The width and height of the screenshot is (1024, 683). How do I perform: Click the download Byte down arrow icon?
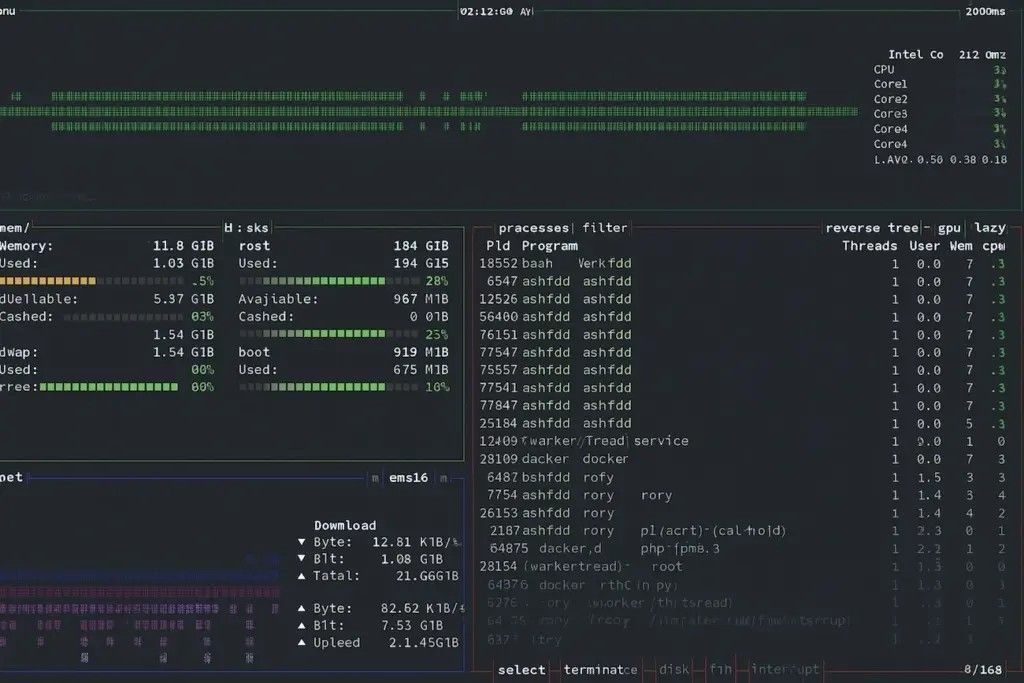click(x=303, y=542)
